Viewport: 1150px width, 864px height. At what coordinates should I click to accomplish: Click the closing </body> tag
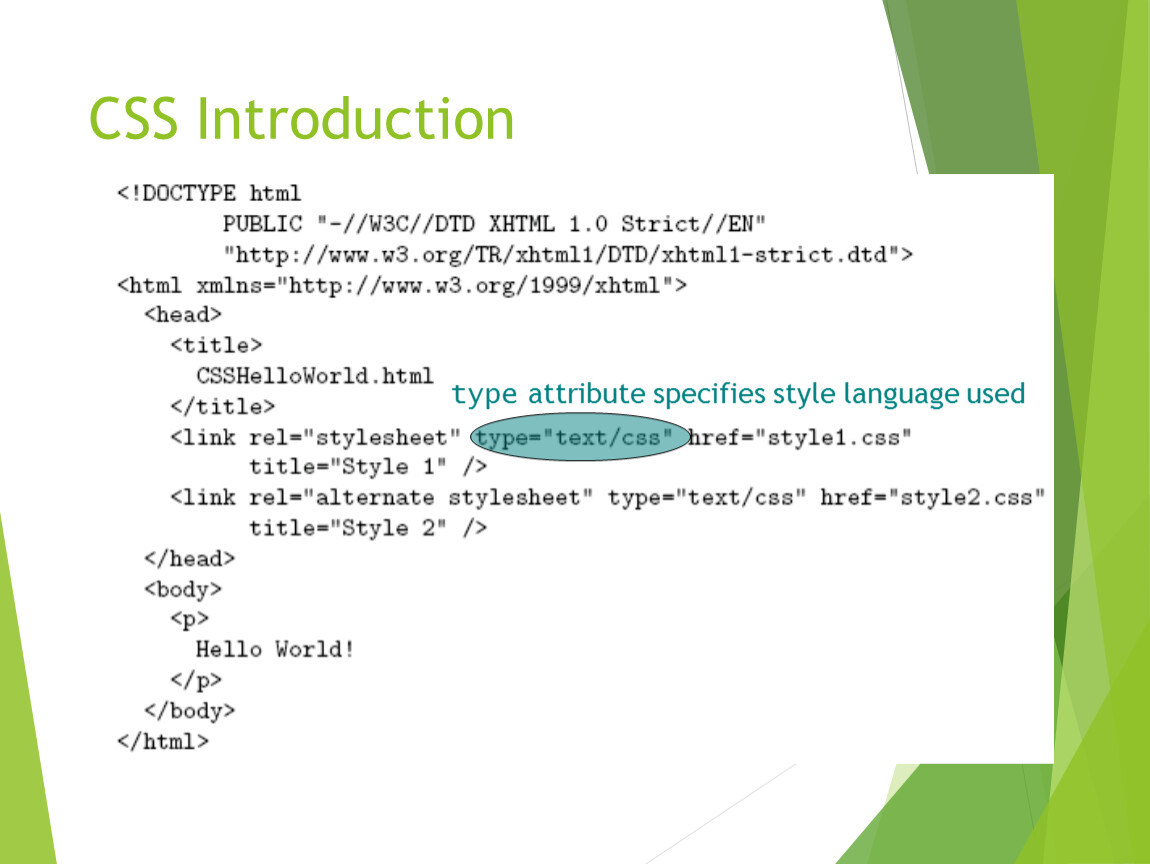point(189,711)
